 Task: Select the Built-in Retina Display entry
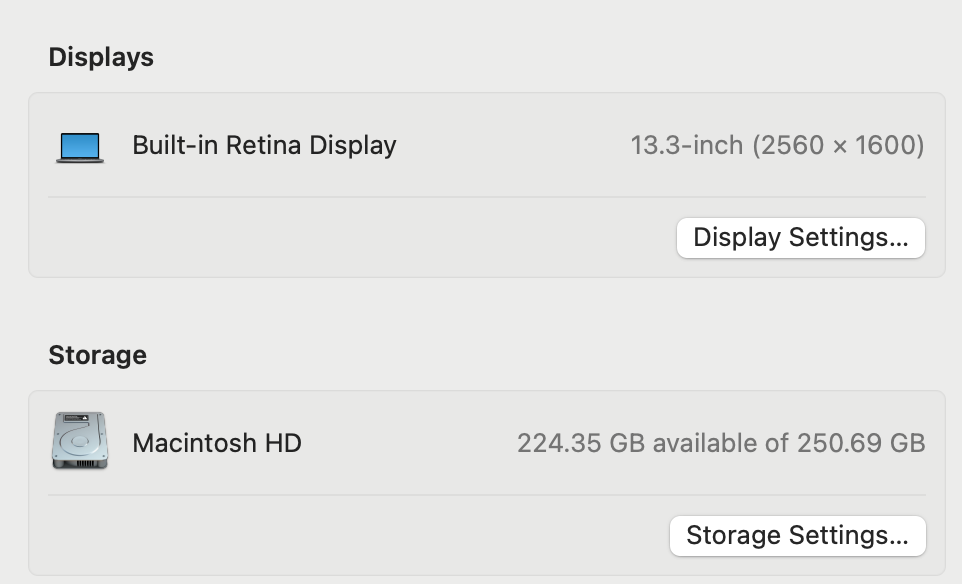tap(264, 145)
